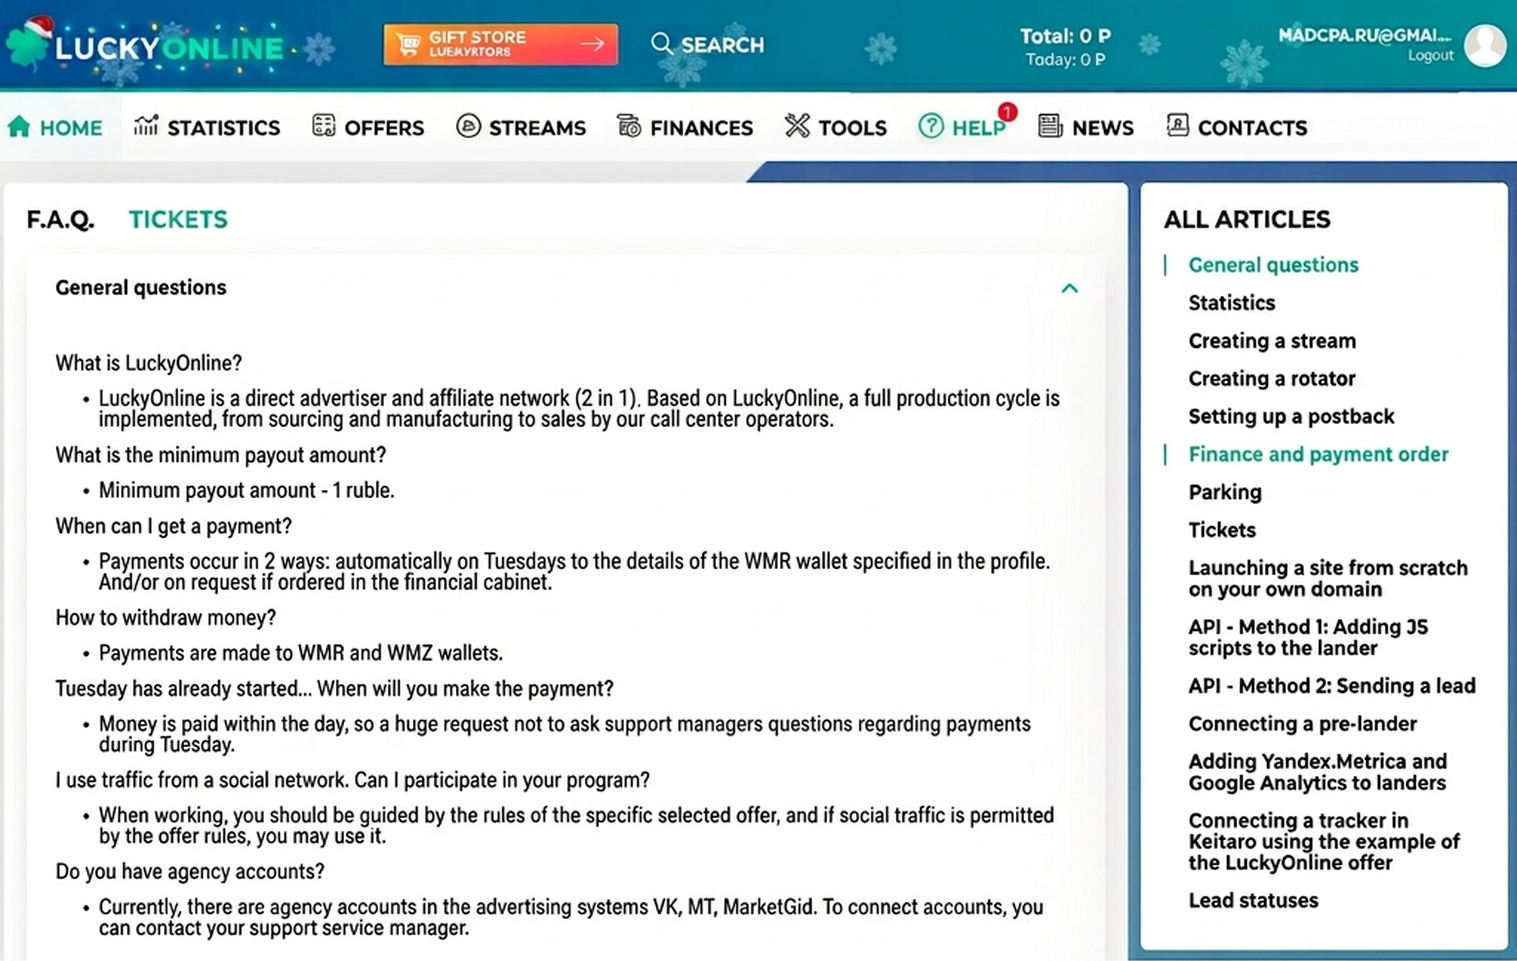1517x961 pixels.
Task: Open Connecting a tracker in Keitaro article
Action: (x=1324, y=842)
